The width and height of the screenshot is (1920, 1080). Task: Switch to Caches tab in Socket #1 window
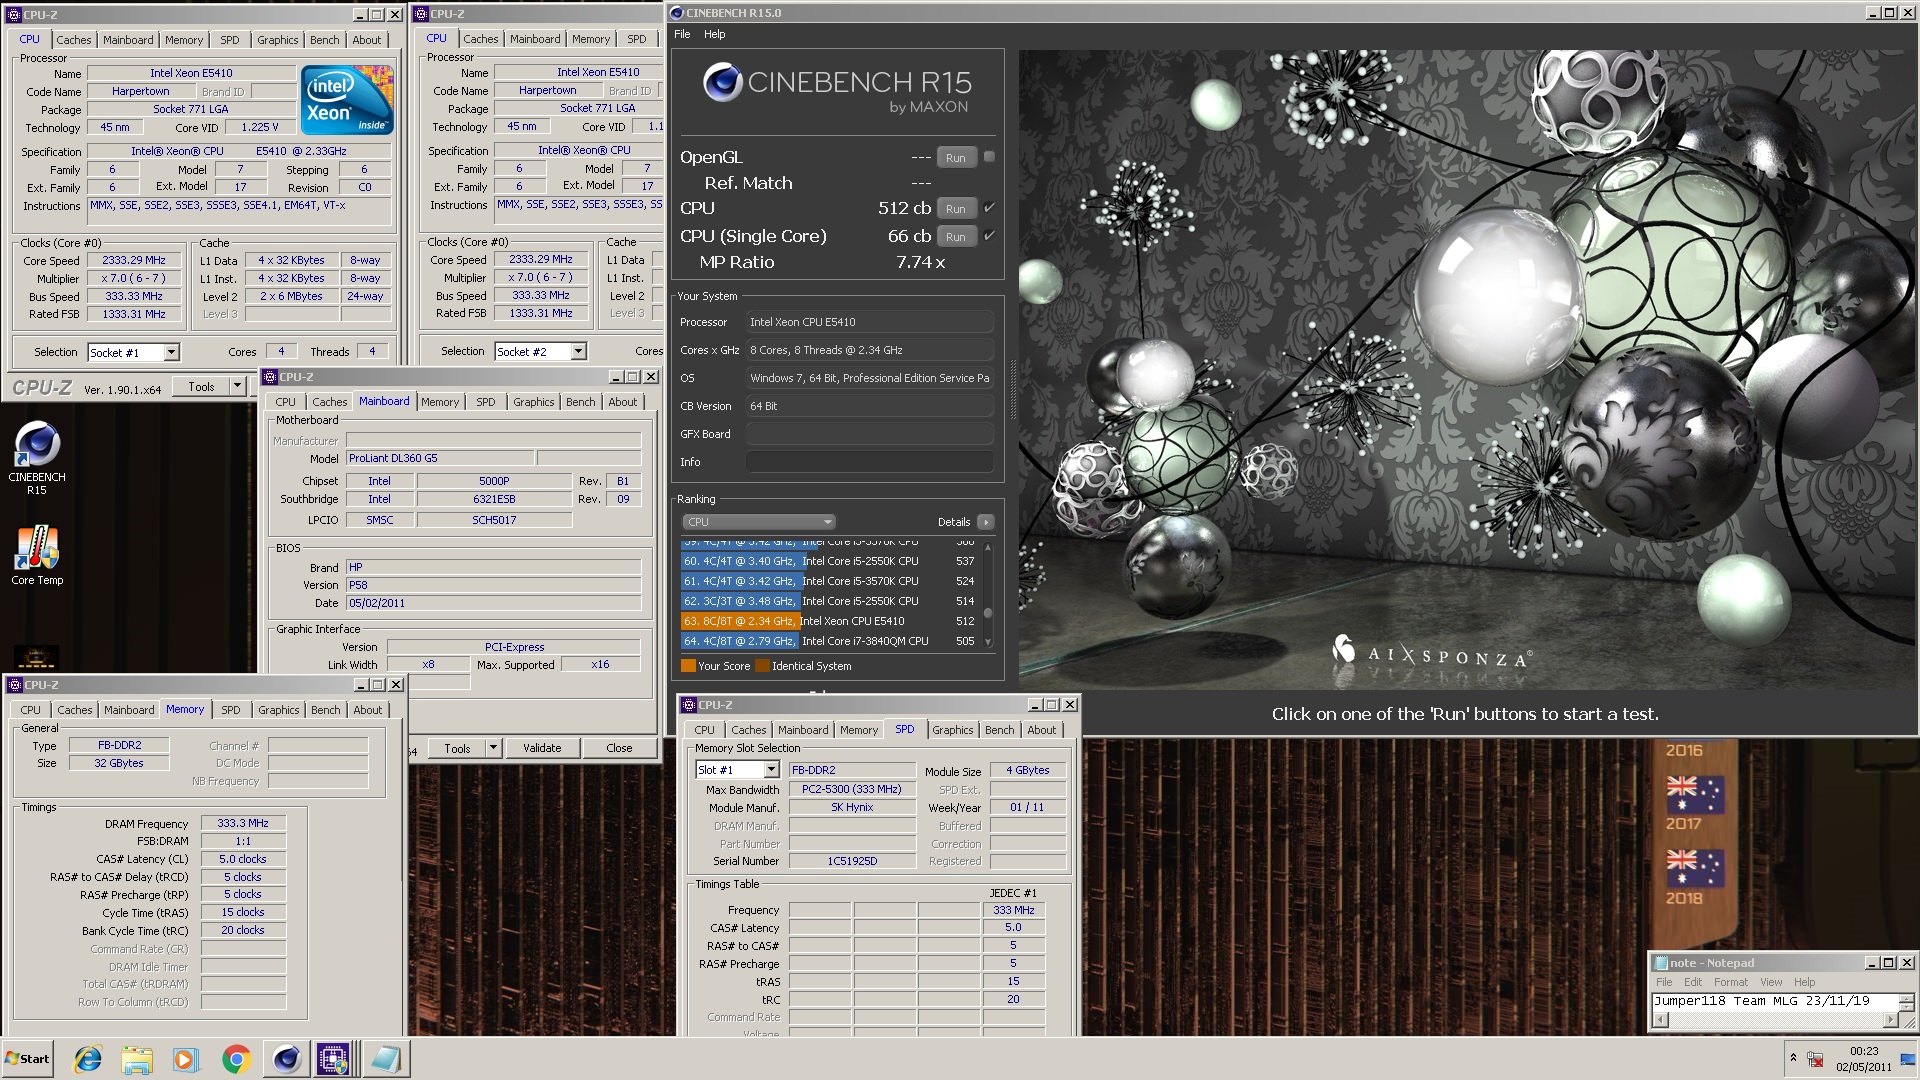pyautogui.click(x=73, y=40)
